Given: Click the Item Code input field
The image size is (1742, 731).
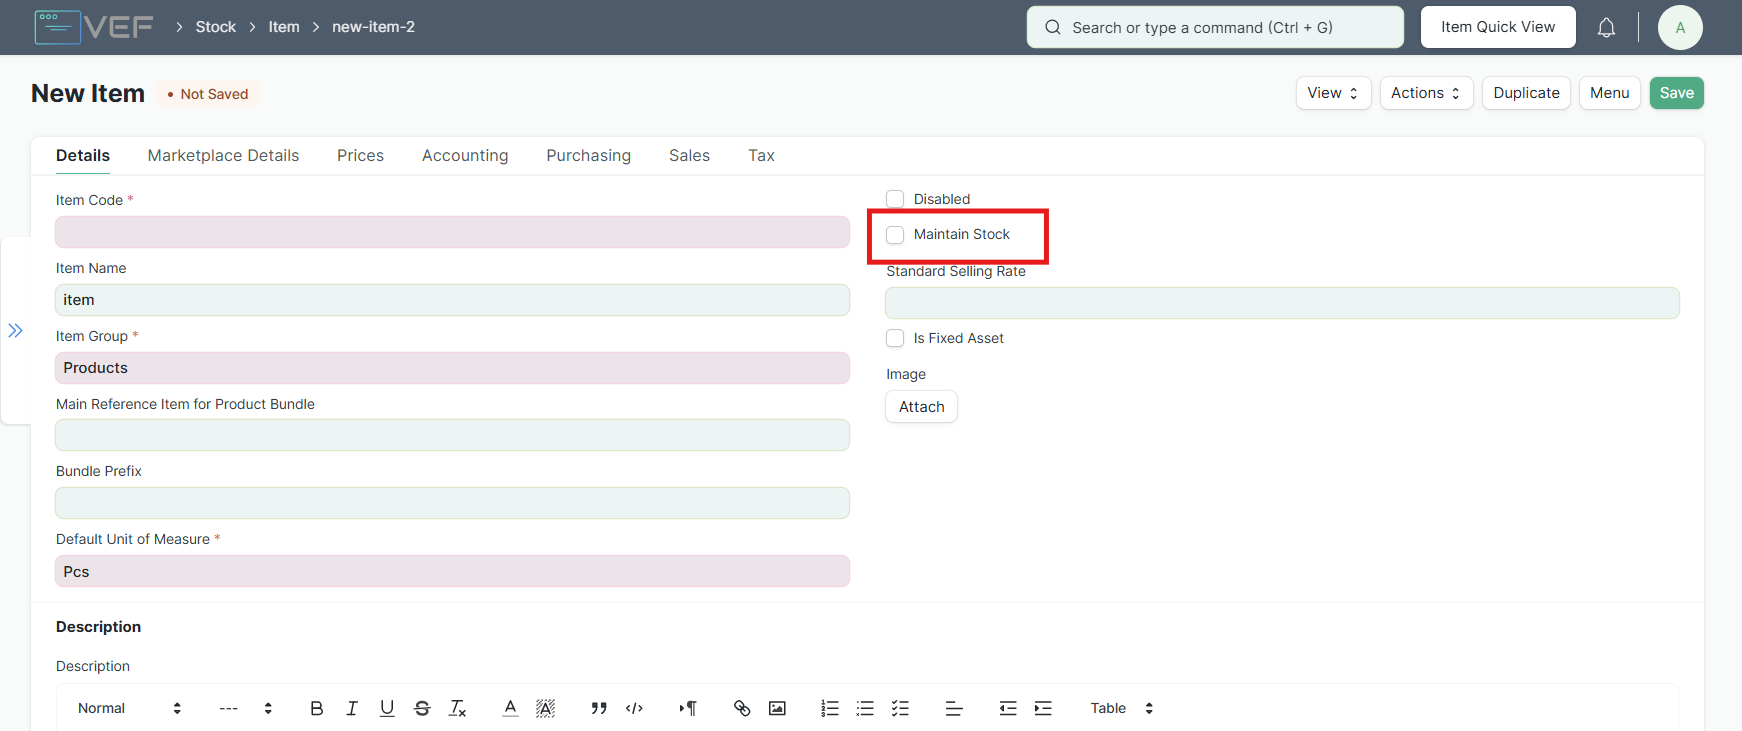Looking at the screenshot, I should click(x=452, y=232).
